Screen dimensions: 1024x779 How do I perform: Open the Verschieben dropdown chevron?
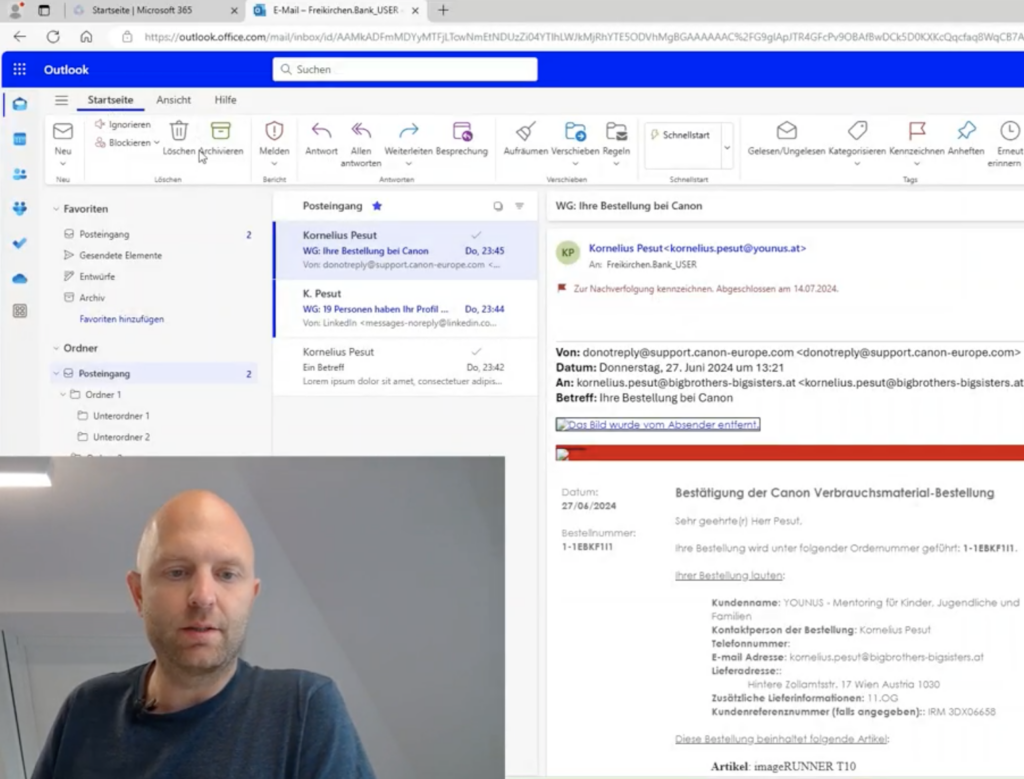tap(575, 164)
